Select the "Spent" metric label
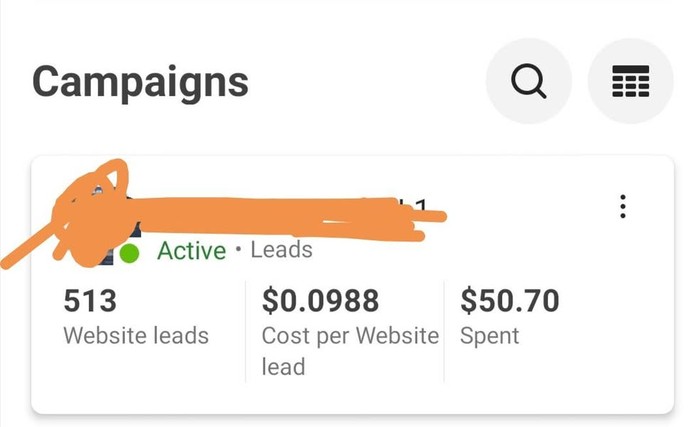The image size is (698, 427). point(490,335)
